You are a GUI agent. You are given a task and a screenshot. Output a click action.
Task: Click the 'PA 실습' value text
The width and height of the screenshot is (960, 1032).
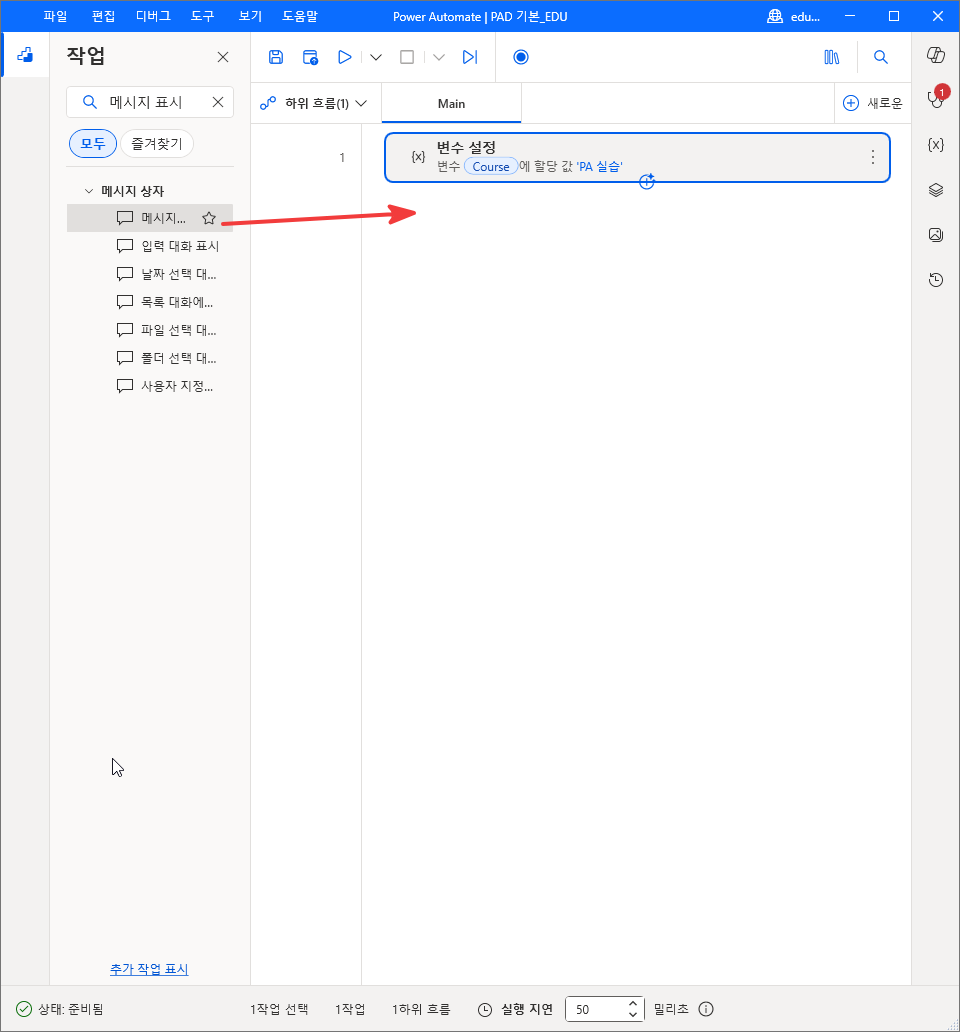(x=599, y=167)
